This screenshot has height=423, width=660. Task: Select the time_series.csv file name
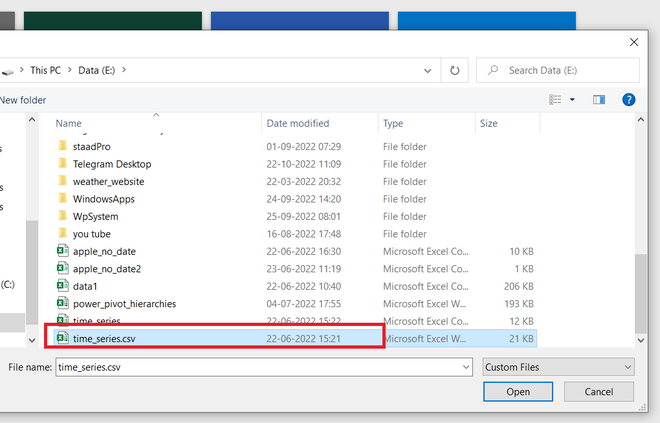click(x=104, y=339)
